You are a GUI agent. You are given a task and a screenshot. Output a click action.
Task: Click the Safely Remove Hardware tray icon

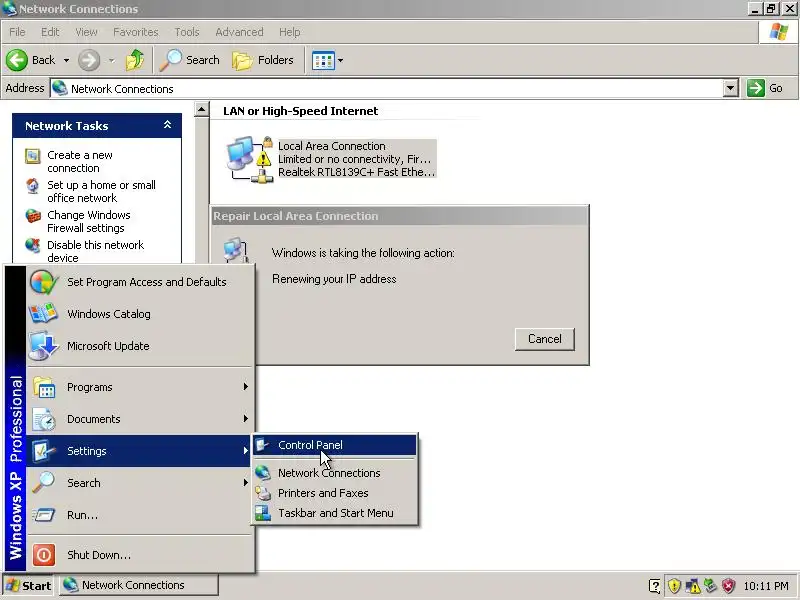pos(710,585)
